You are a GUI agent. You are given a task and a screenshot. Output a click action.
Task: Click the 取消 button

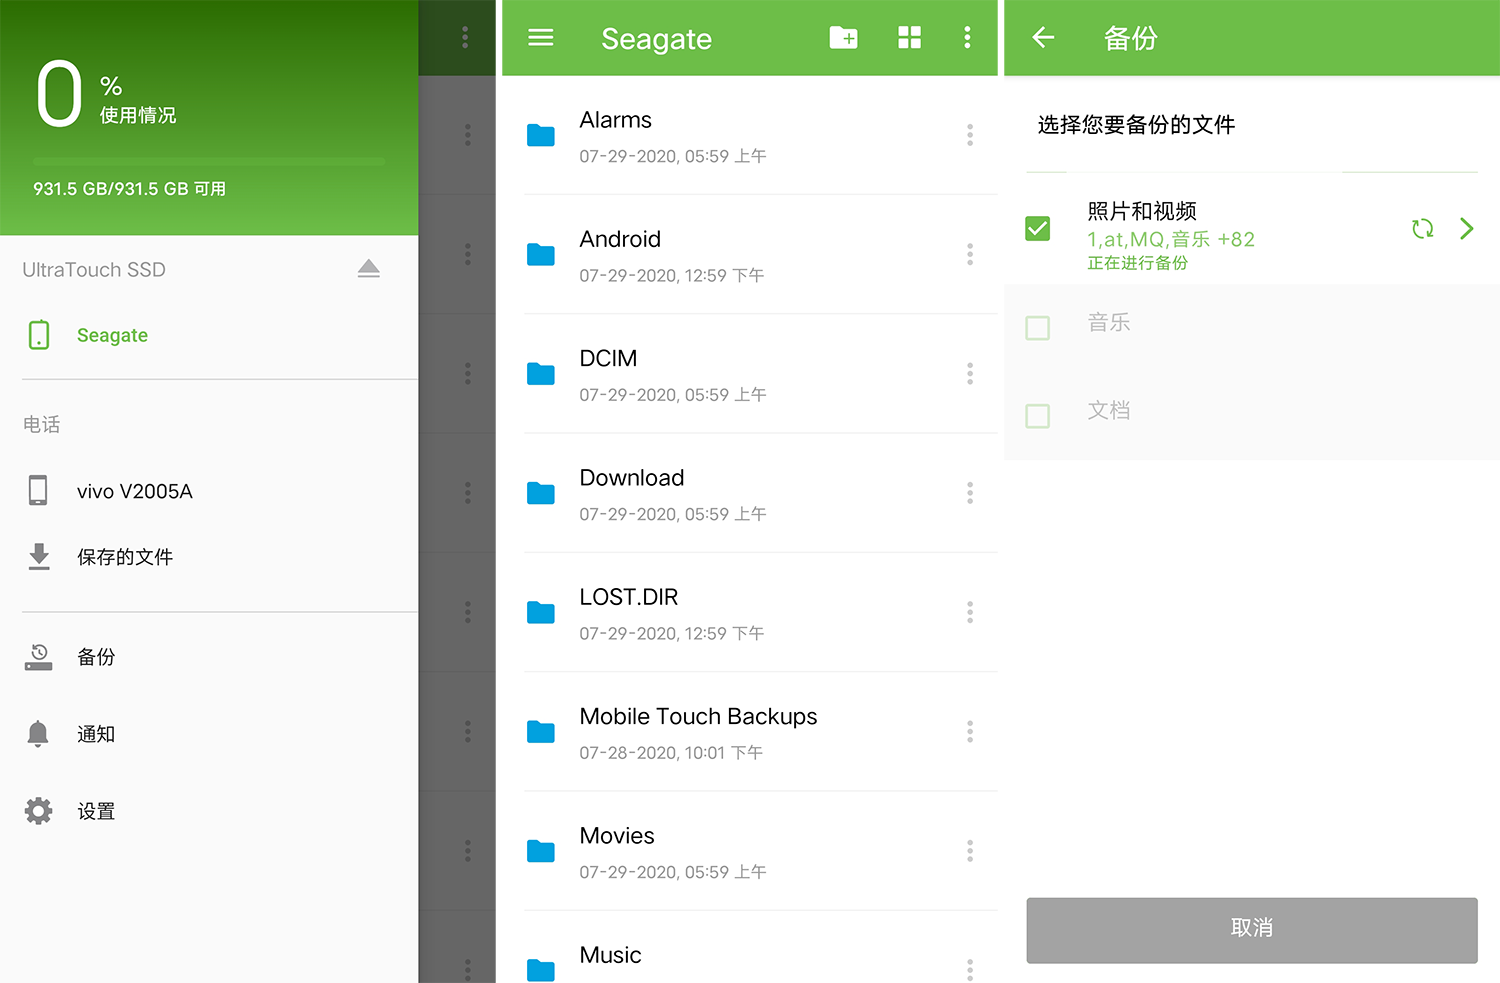coord(1251,929)
